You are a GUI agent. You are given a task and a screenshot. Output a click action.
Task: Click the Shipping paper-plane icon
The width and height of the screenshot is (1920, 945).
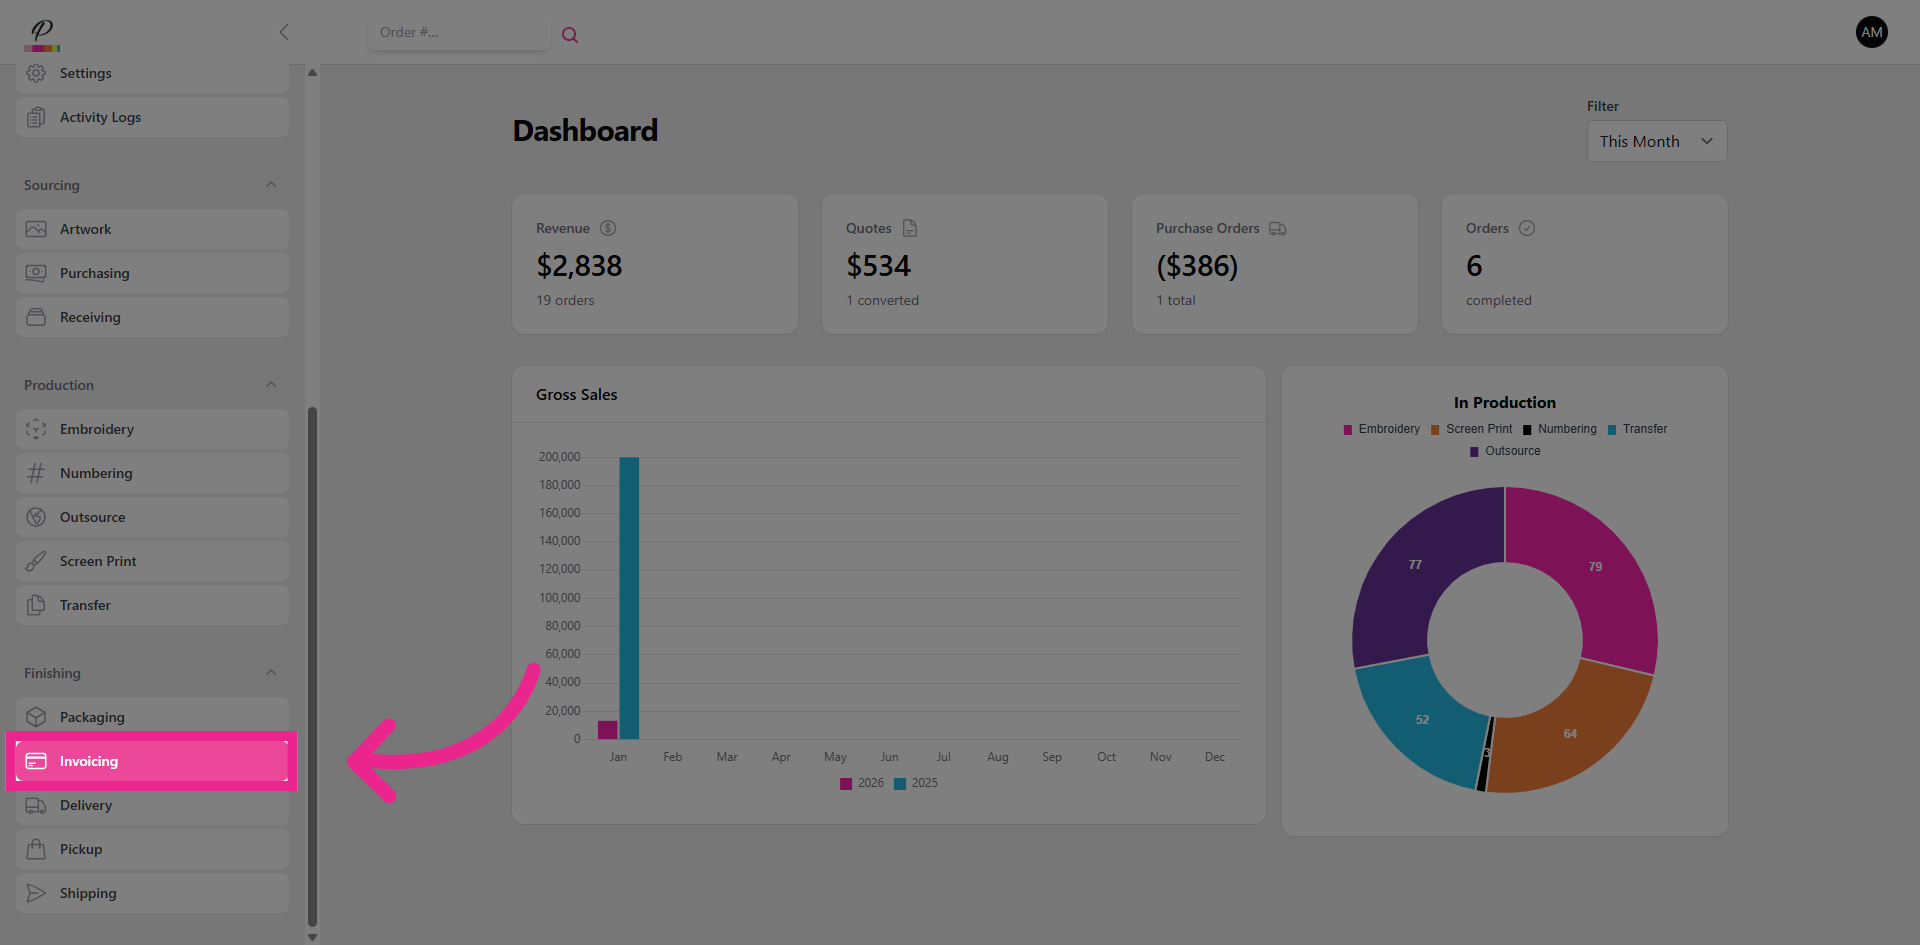click(36, 893)
